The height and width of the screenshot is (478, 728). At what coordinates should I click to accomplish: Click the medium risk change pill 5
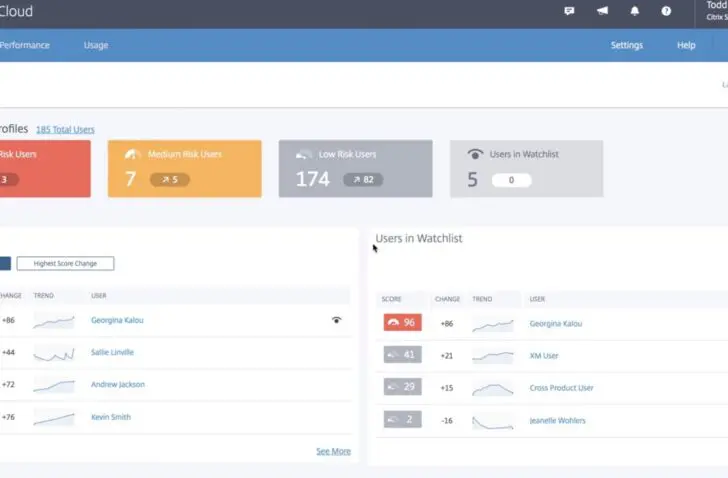[170, 180]
